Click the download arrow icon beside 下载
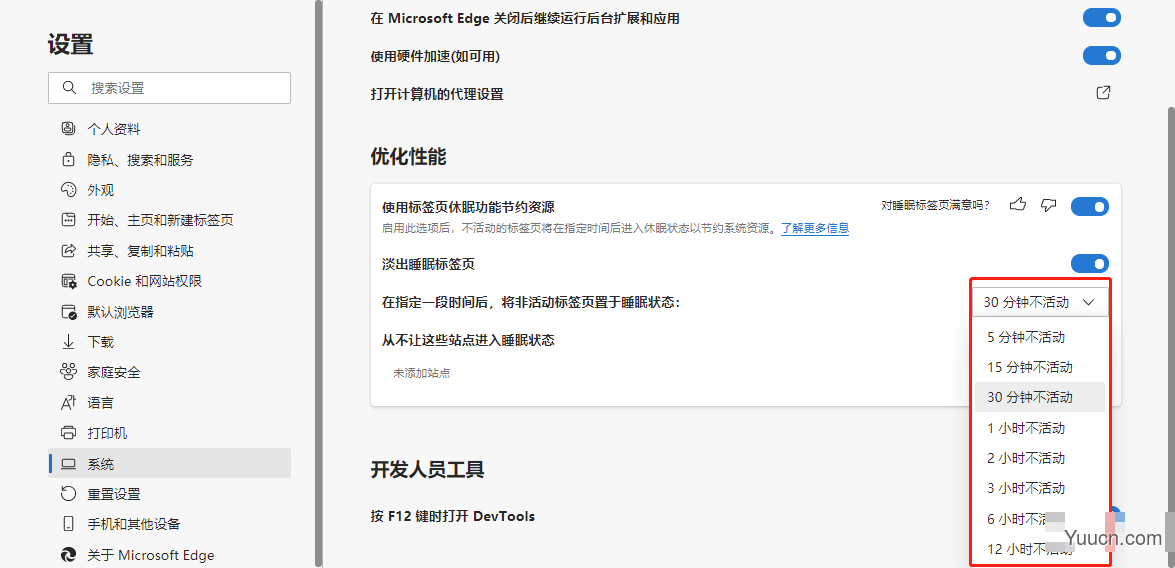Viewport: 1175px width, 568px height. click(x=68, y=342)
